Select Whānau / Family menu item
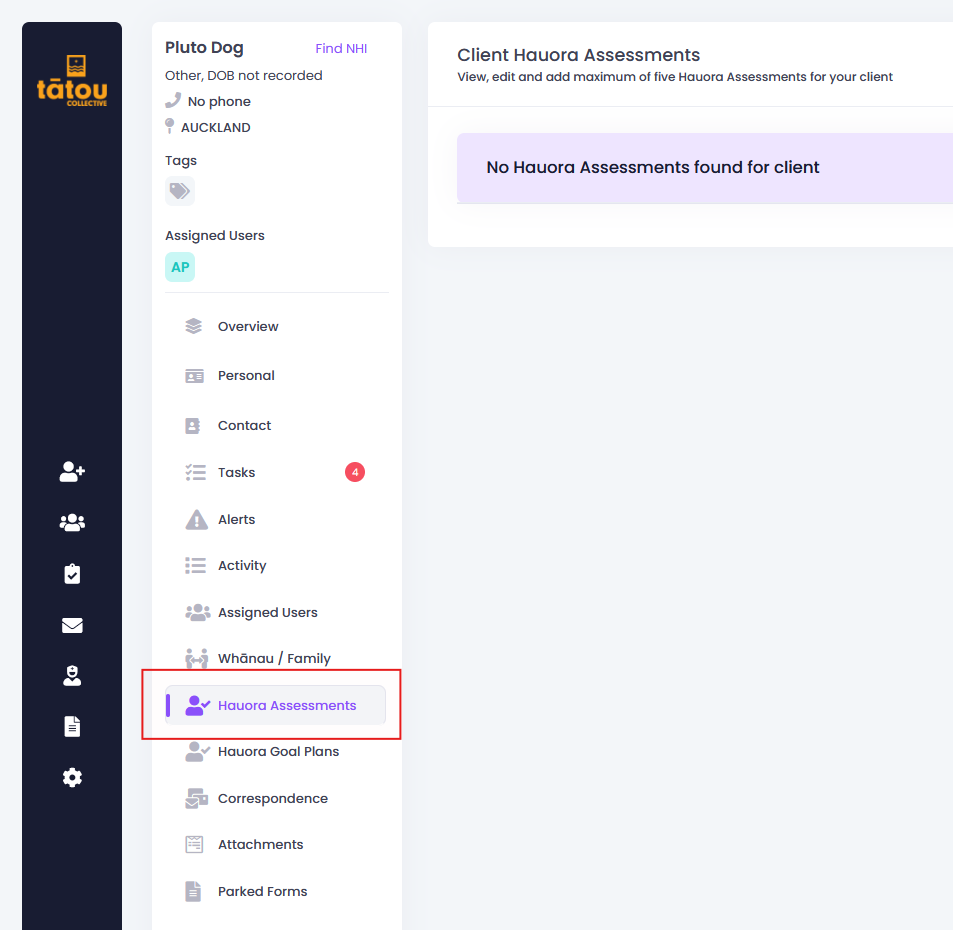953x930 pixels. 275,659
